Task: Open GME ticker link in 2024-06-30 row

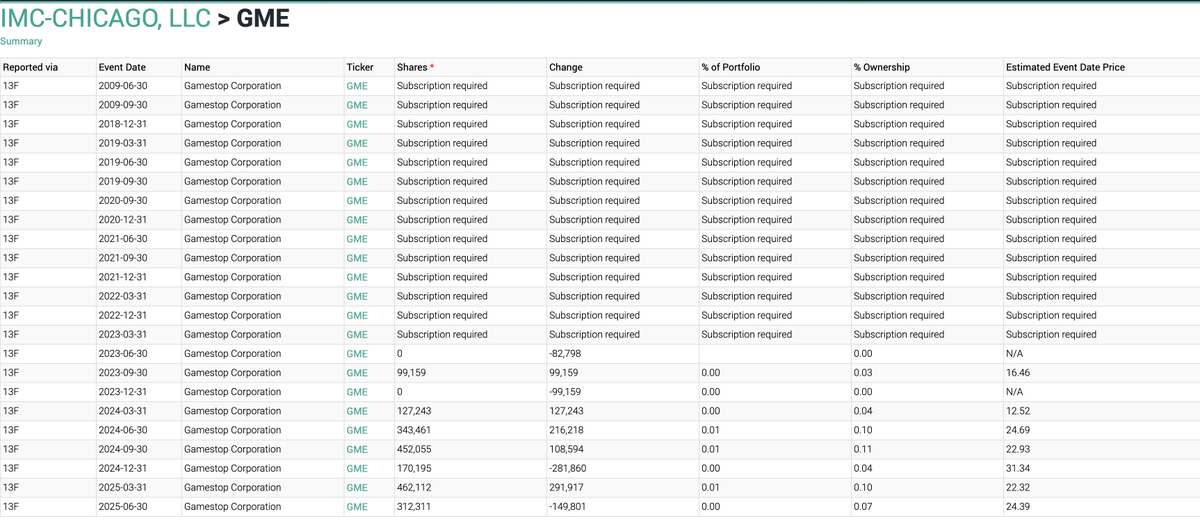Action: [357, 430]
